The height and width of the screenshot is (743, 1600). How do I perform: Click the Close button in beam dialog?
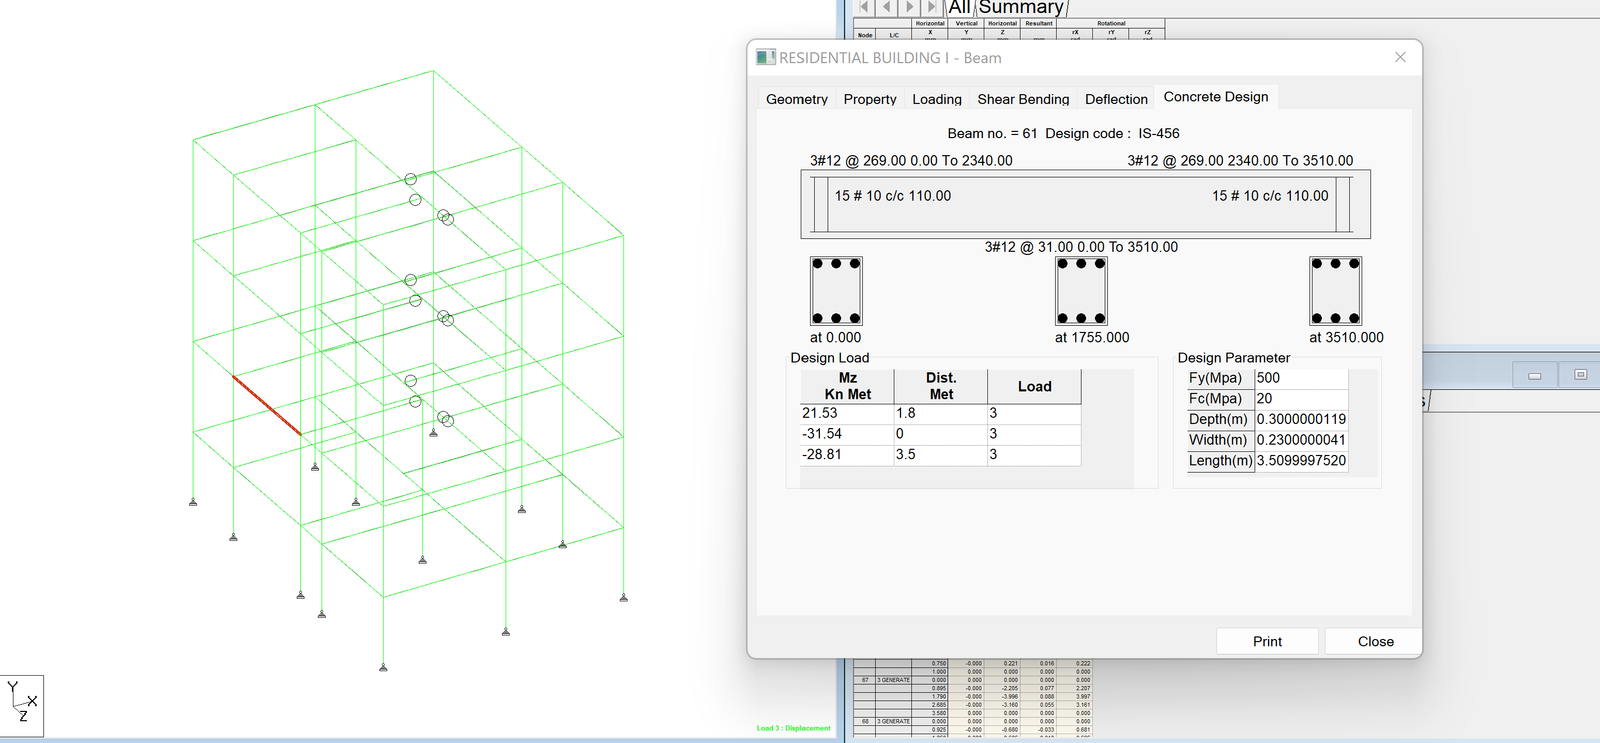tap(1375, 641)
